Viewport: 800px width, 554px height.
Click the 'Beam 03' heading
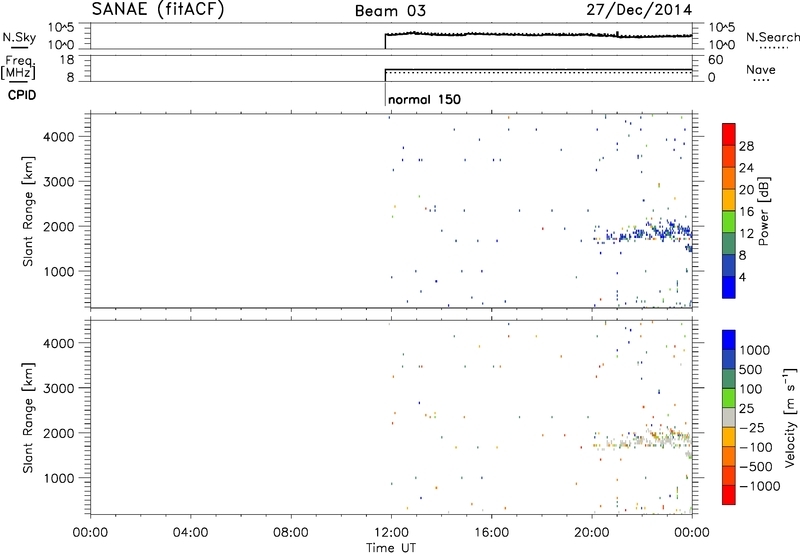pyautogui.click(x=390, y=11)
